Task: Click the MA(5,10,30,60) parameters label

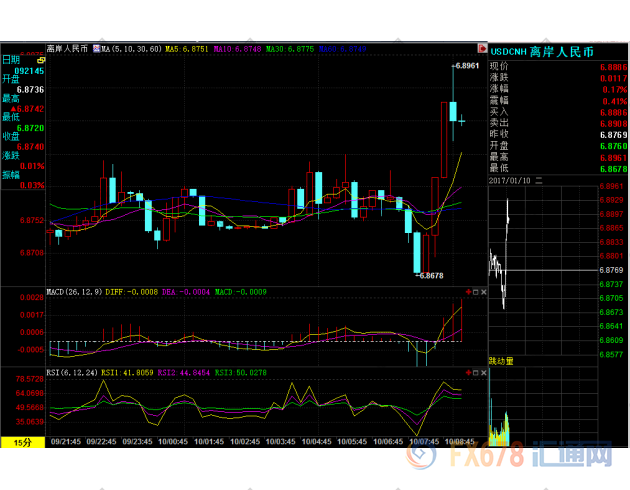Action: click(x=131, y=48)
